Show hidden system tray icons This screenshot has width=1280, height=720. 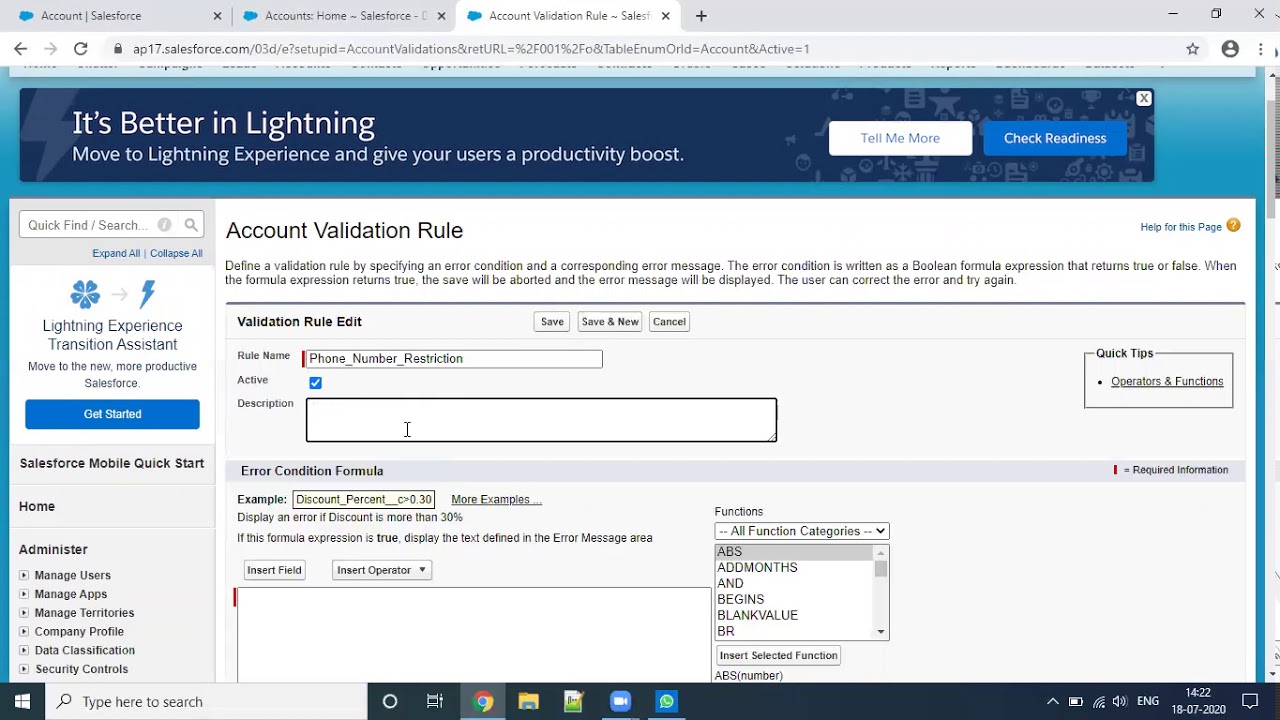point(1052,701)
